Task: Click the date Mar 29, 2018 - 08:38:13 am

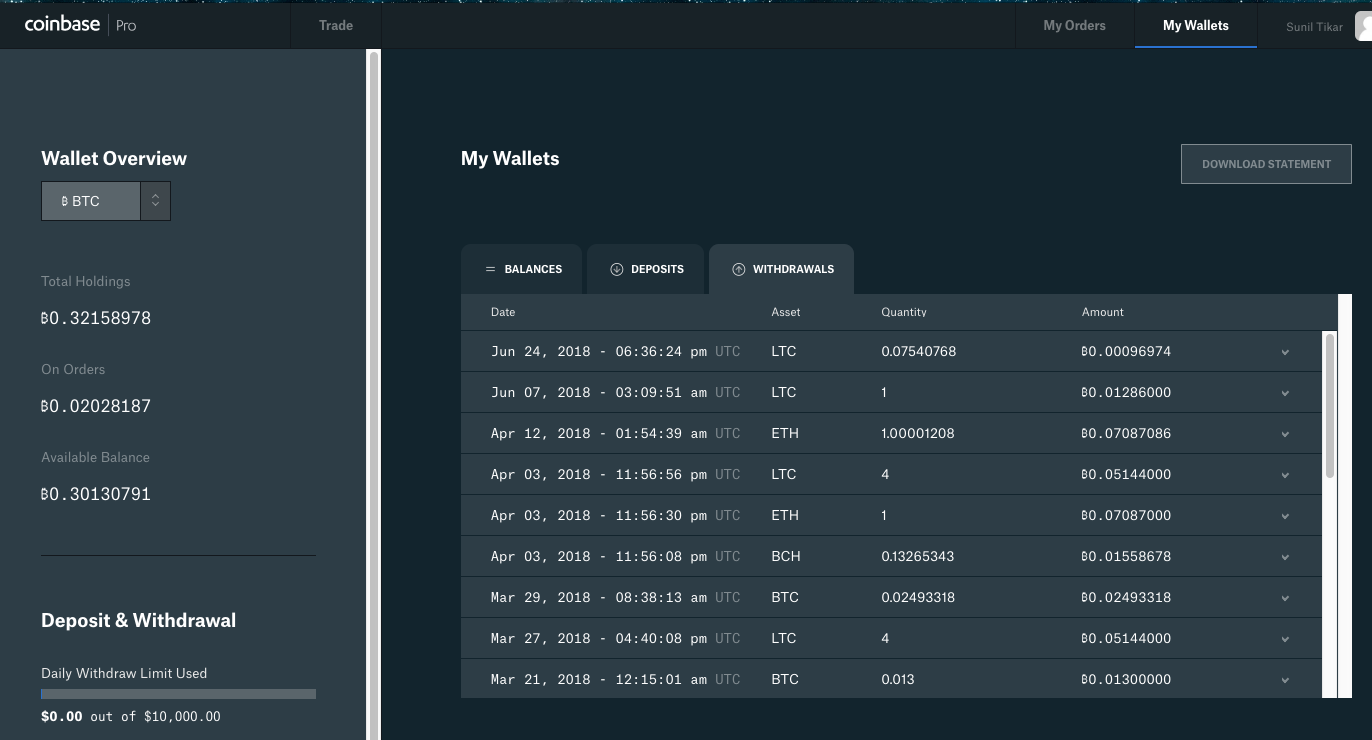Action: point(599,598)
